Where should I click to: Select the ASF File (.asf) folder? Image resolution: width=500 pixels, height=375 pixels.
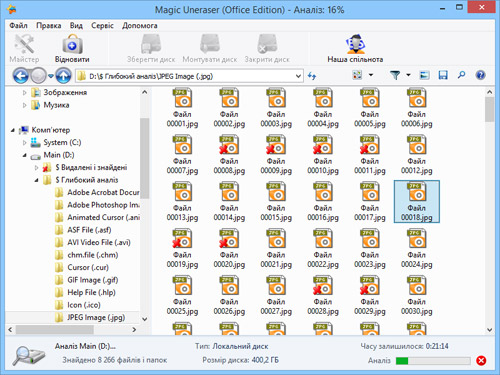(x=89, y=230)
